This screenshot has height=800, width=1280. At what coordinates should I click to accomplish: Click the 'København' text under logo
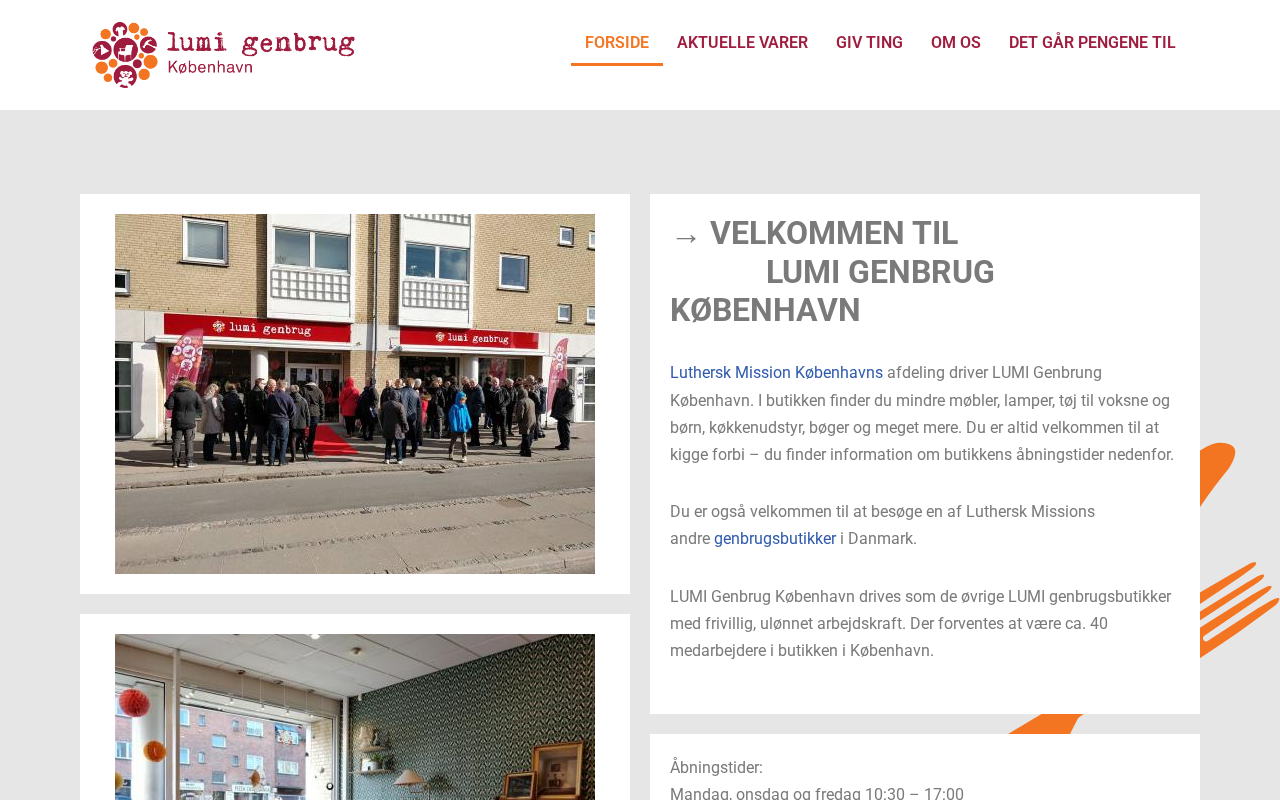(x=210, y=67)
